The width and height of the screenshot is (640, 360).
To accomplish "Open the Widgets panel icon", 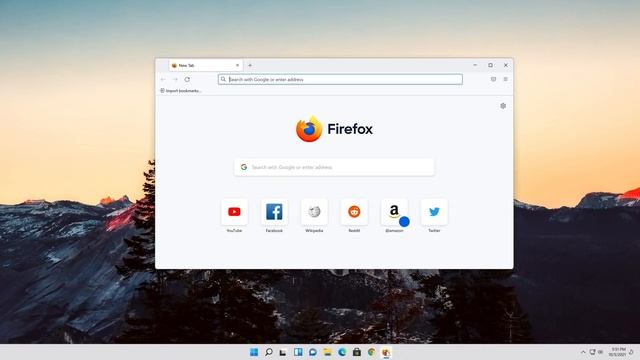I will (298, 352).
